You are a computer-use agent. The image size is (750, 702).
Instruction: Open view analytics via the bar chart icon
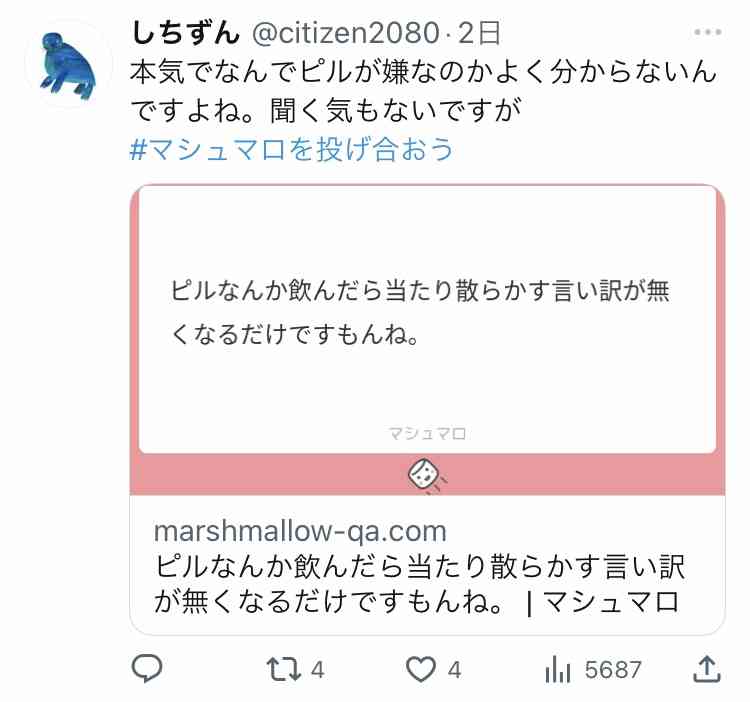[558, 669]
